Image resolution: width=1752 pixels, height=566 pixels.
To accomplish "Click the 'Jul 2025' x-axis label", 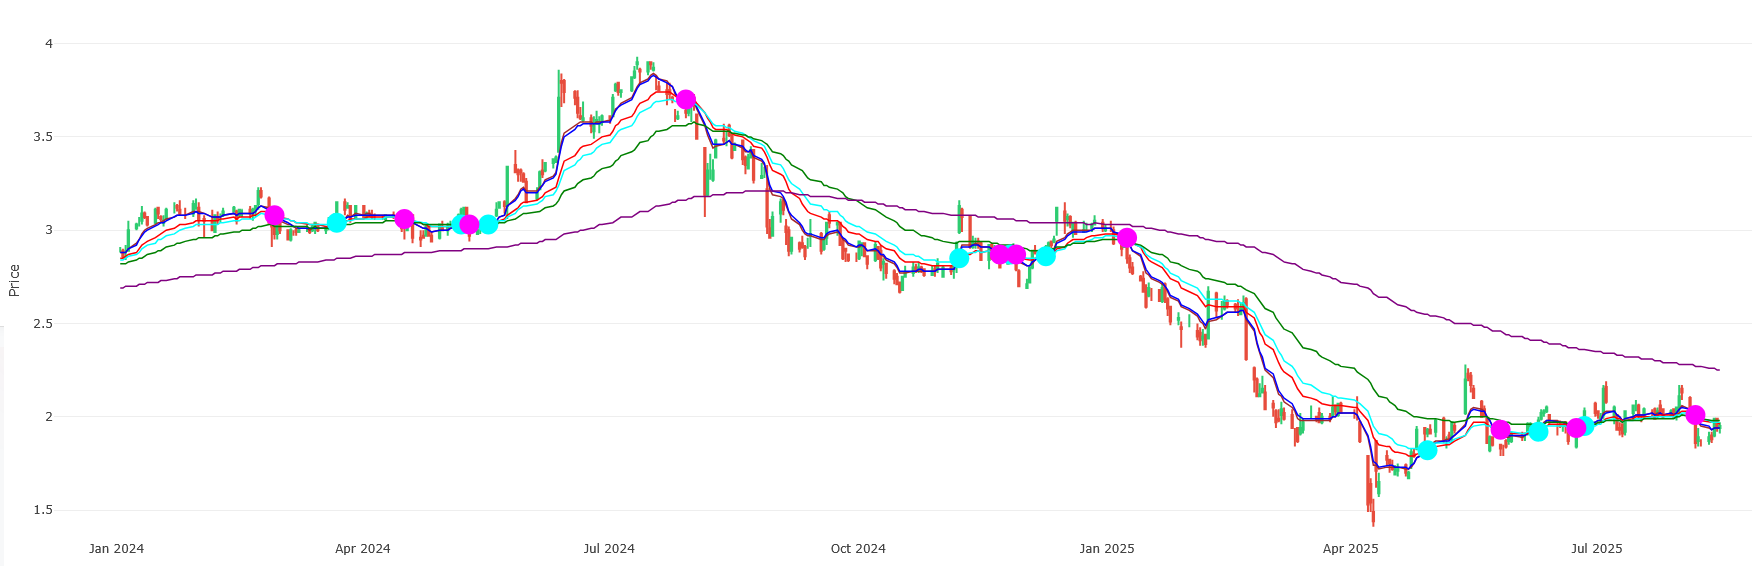I will tap(1597, 549).
